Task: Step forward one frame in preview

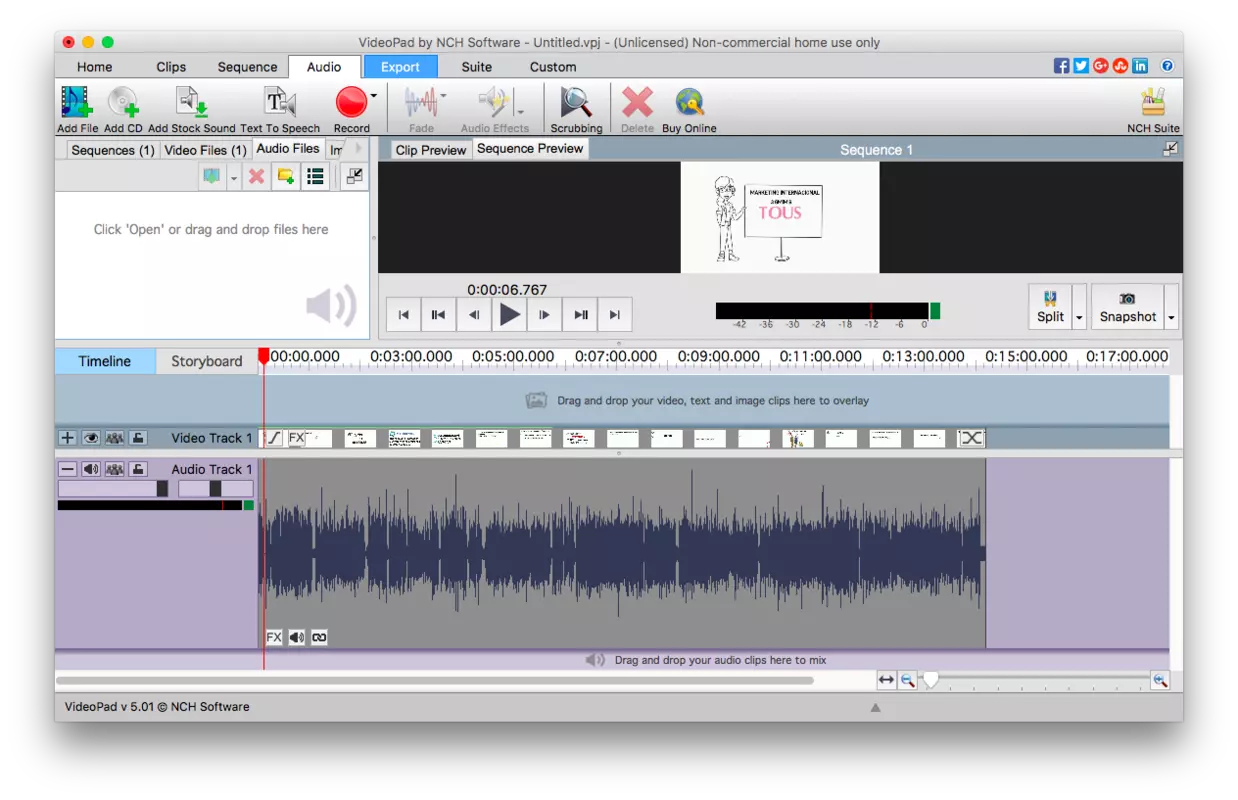Action: pos(544,315)
